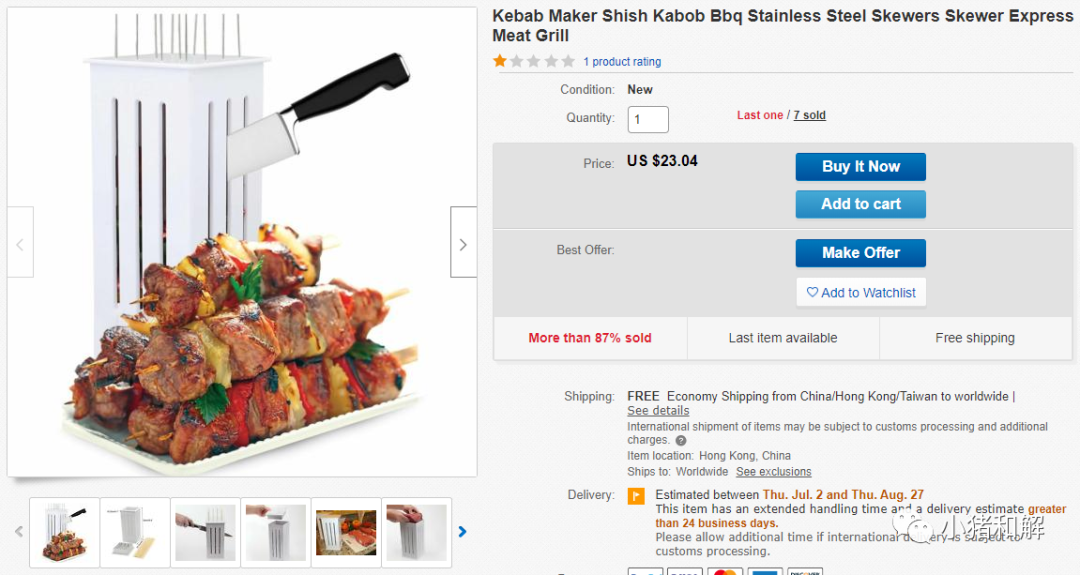Image resolution: width=1080 pixels, height=575 pixels.
Task: Select second thumbnail showing maker parts
Action: point(135,533)
